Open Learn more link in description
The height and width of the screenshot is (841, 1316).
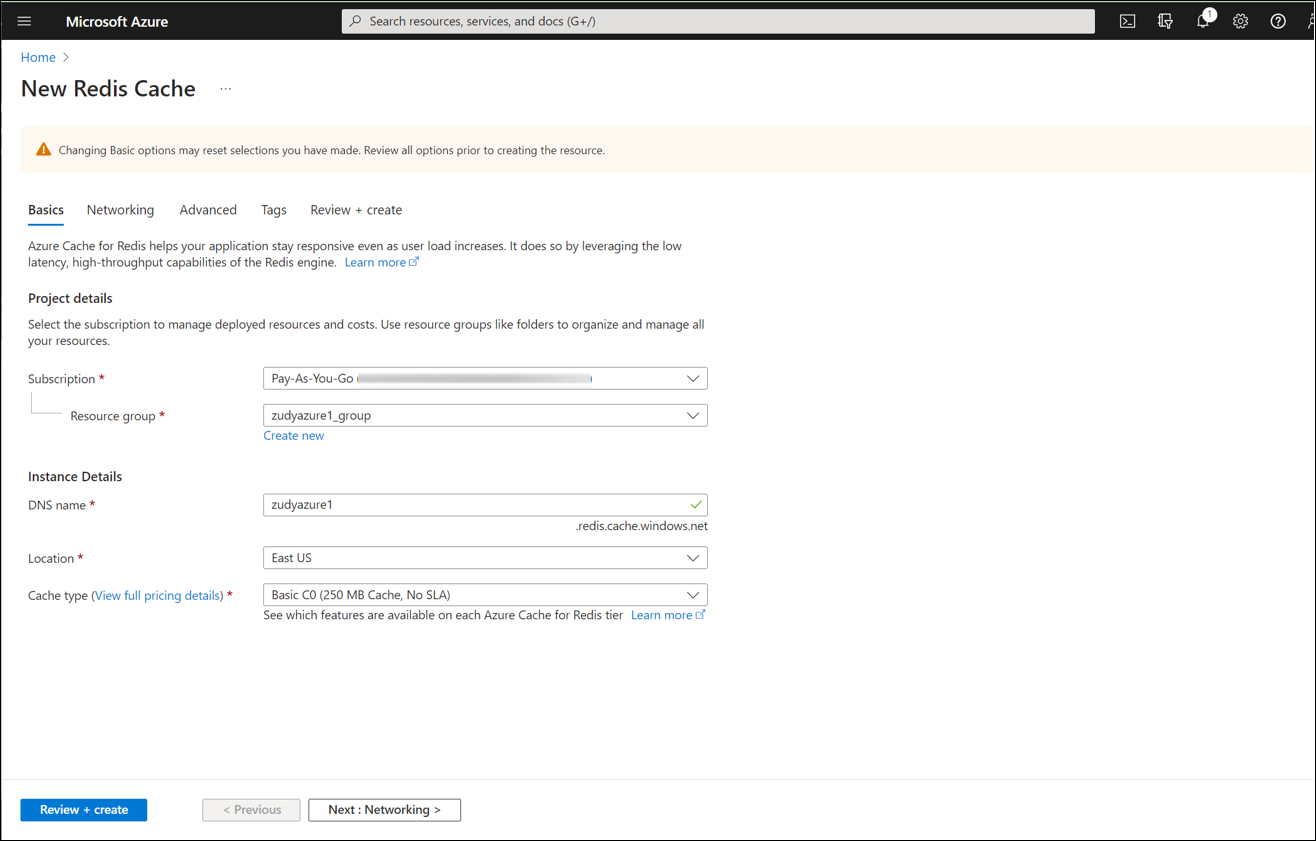(381, 262)
